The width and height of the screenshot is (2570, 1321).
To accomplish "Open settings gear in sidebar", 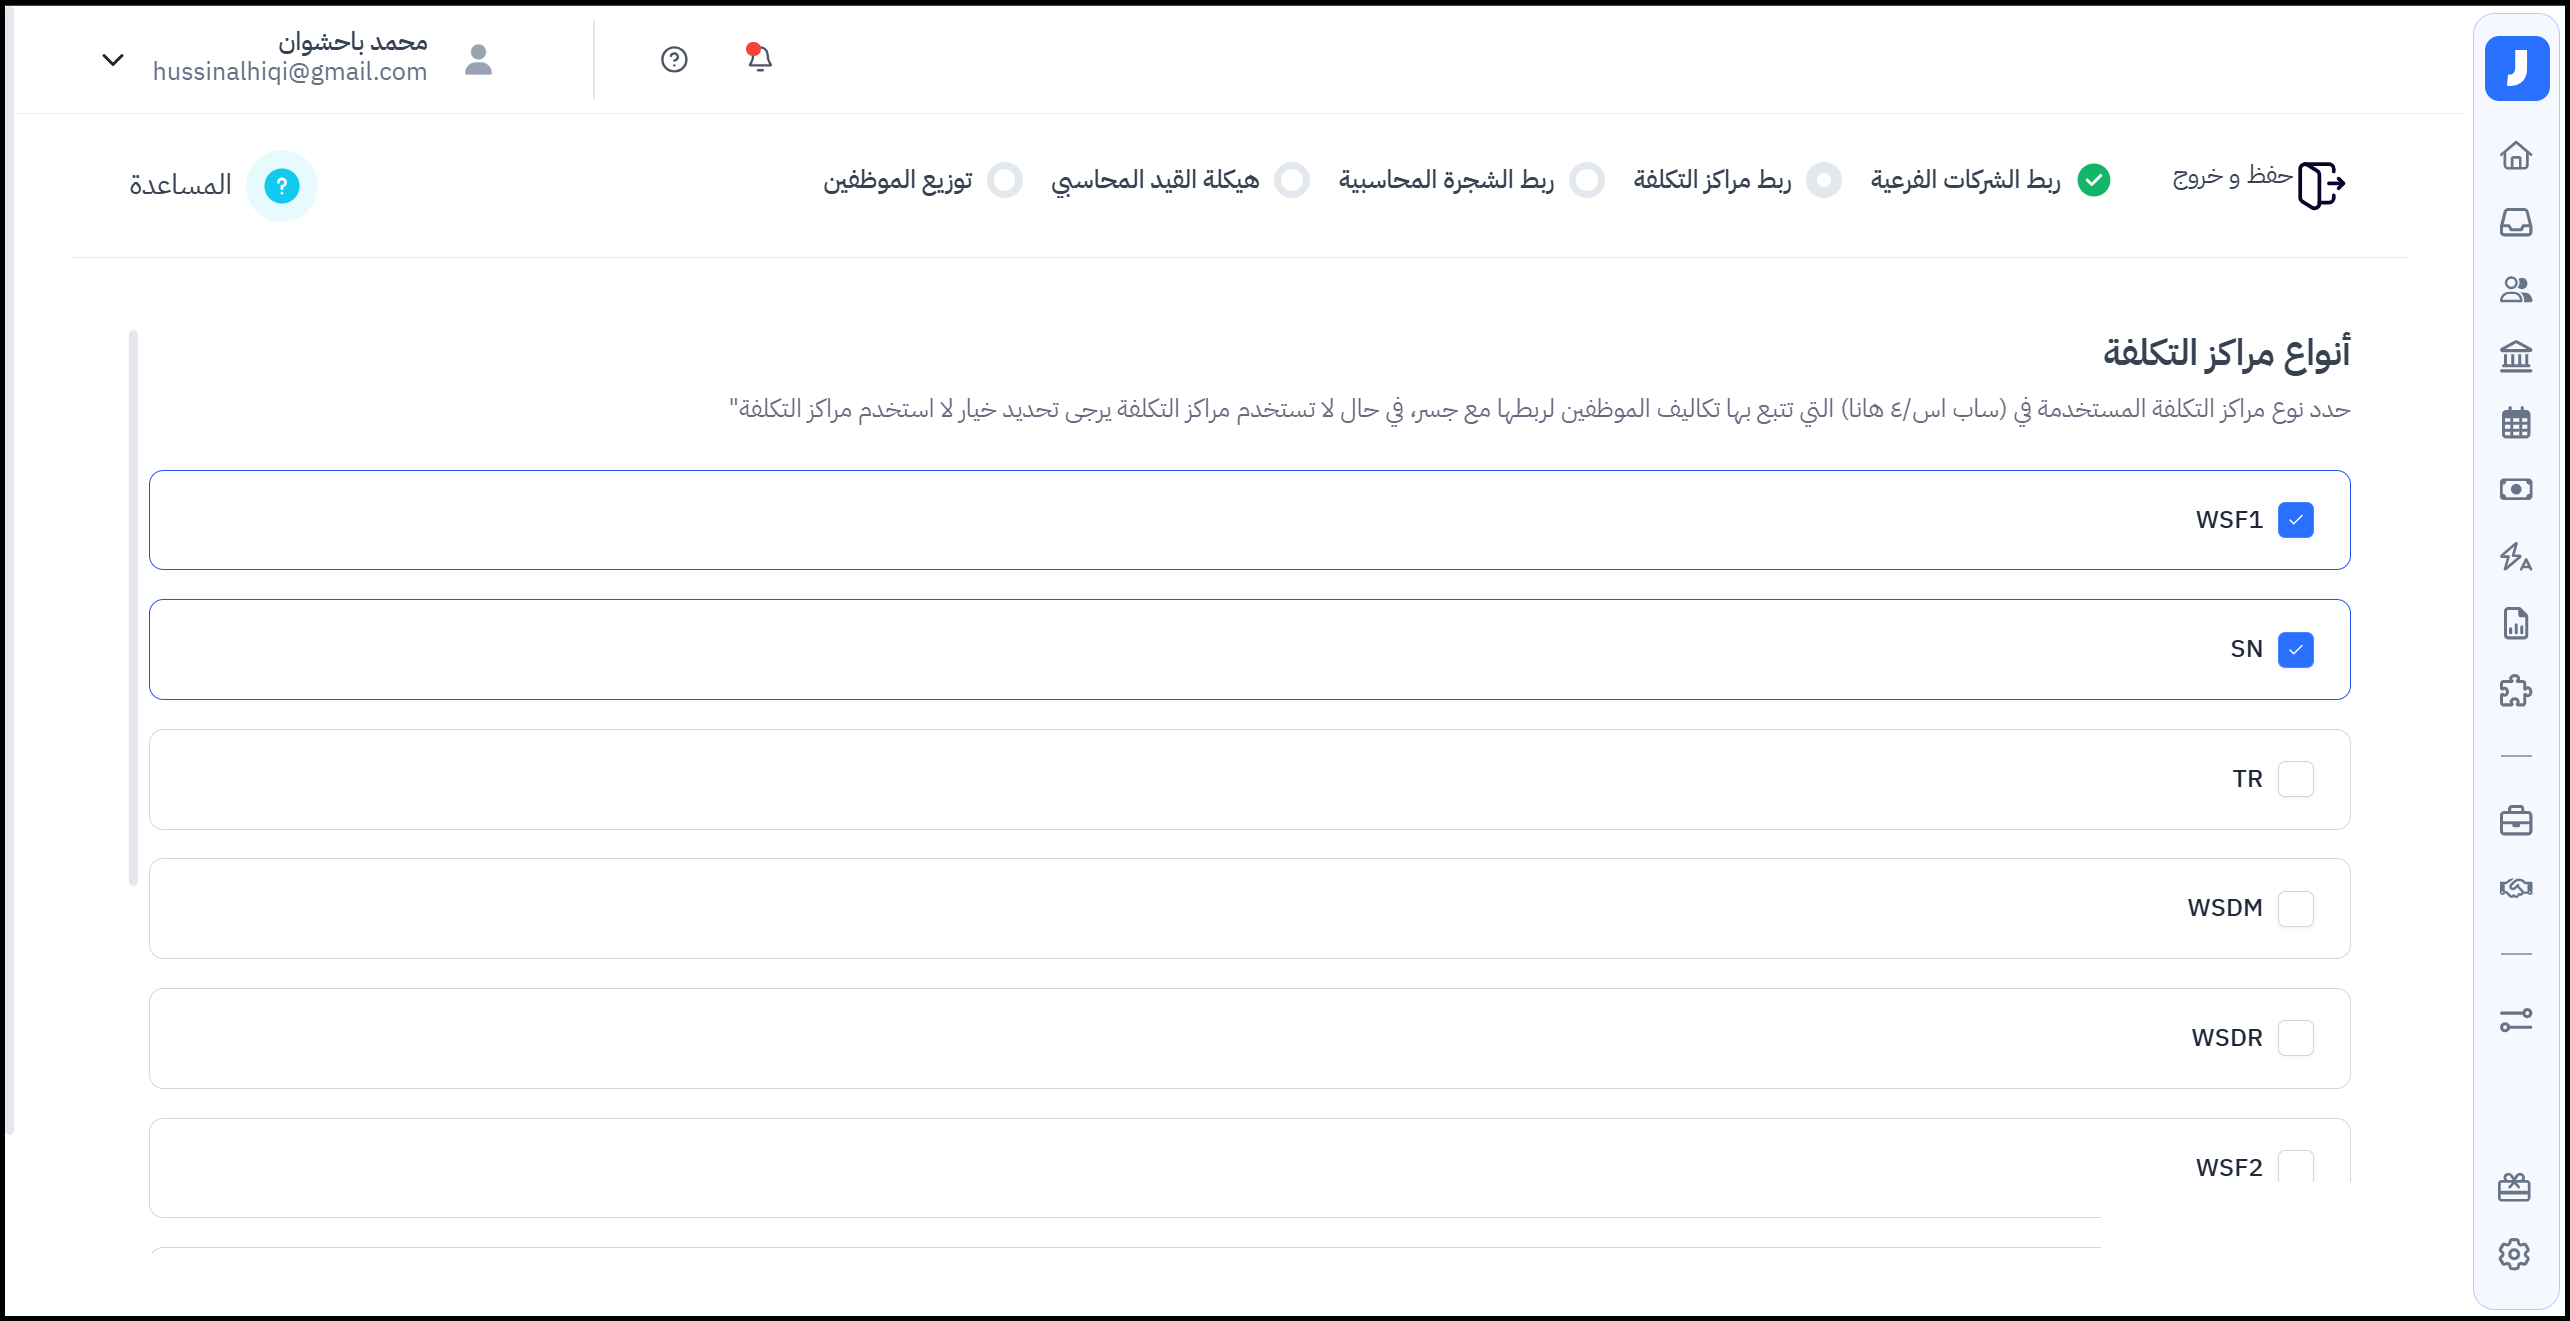I will coord(2513,1254).
